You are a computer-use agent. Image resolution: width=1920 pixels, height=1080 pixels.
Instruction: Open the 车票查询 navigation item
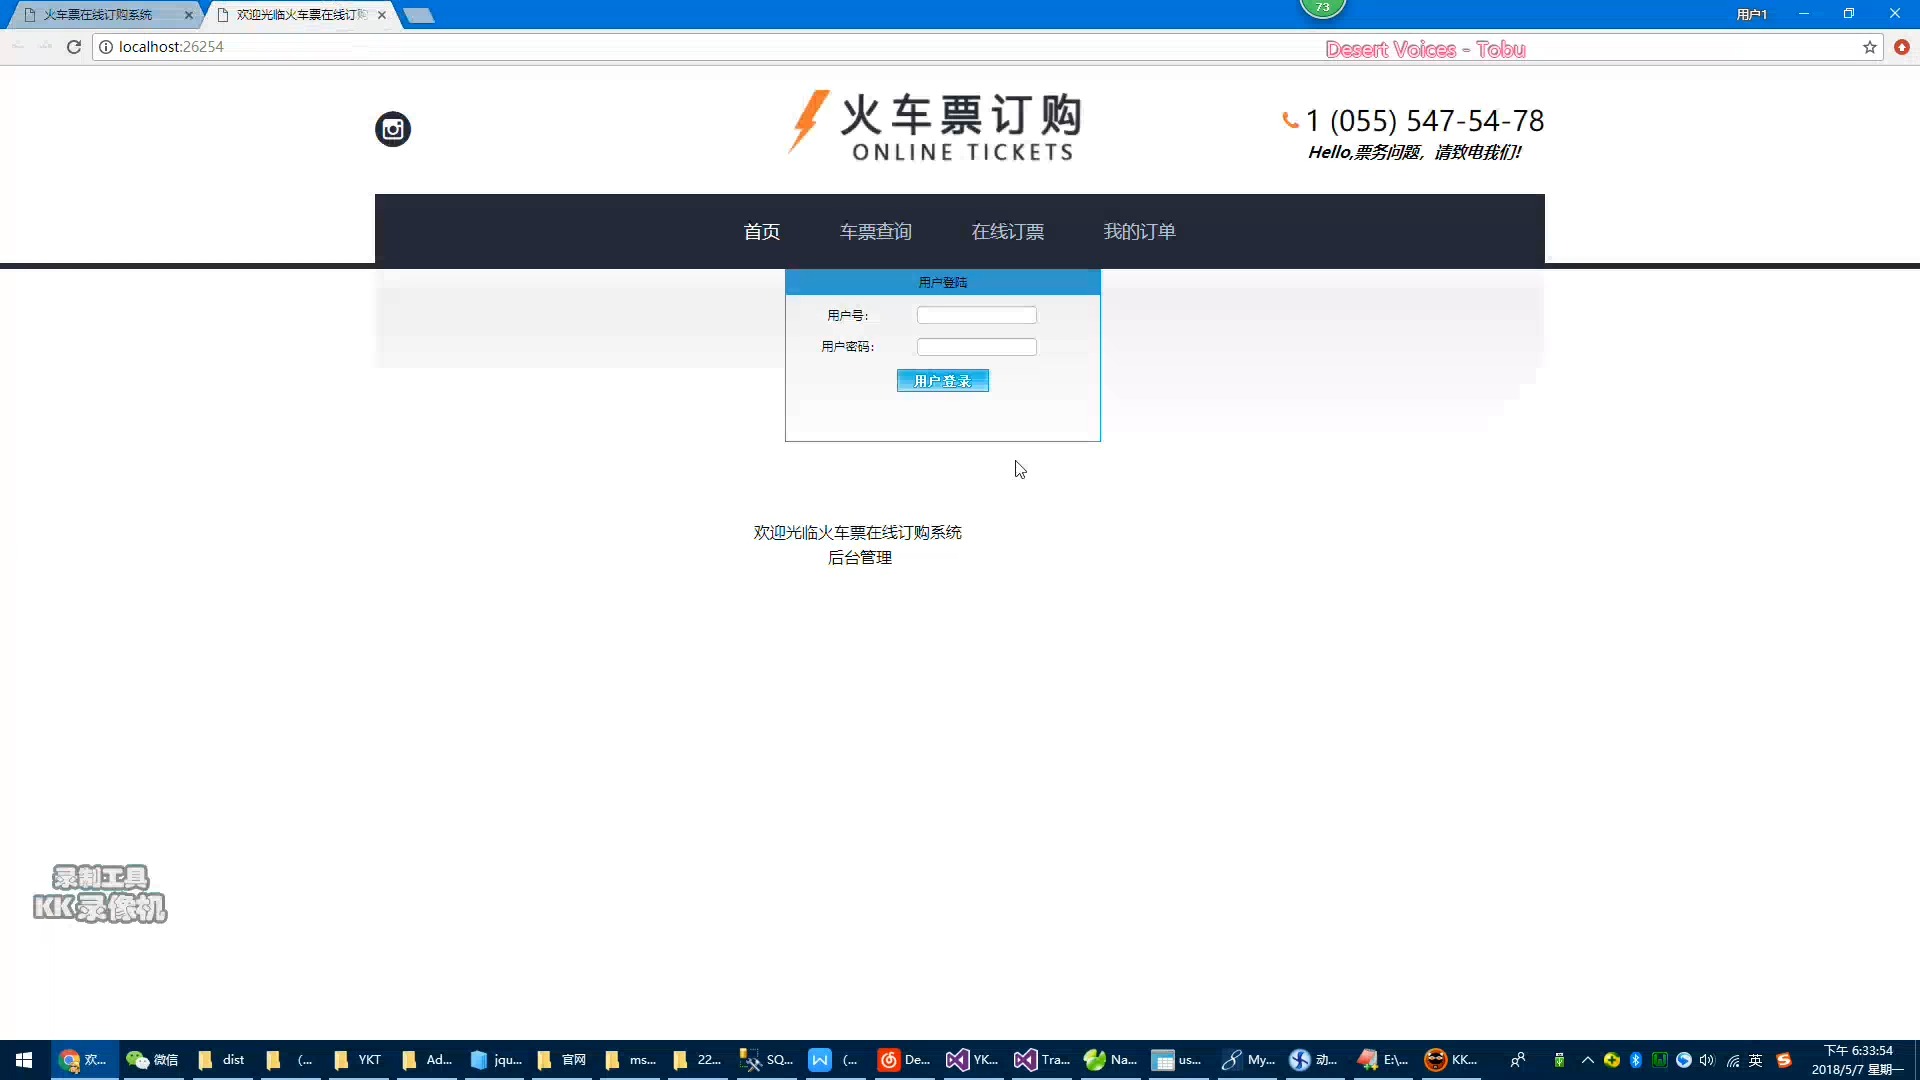pos(876,231)
